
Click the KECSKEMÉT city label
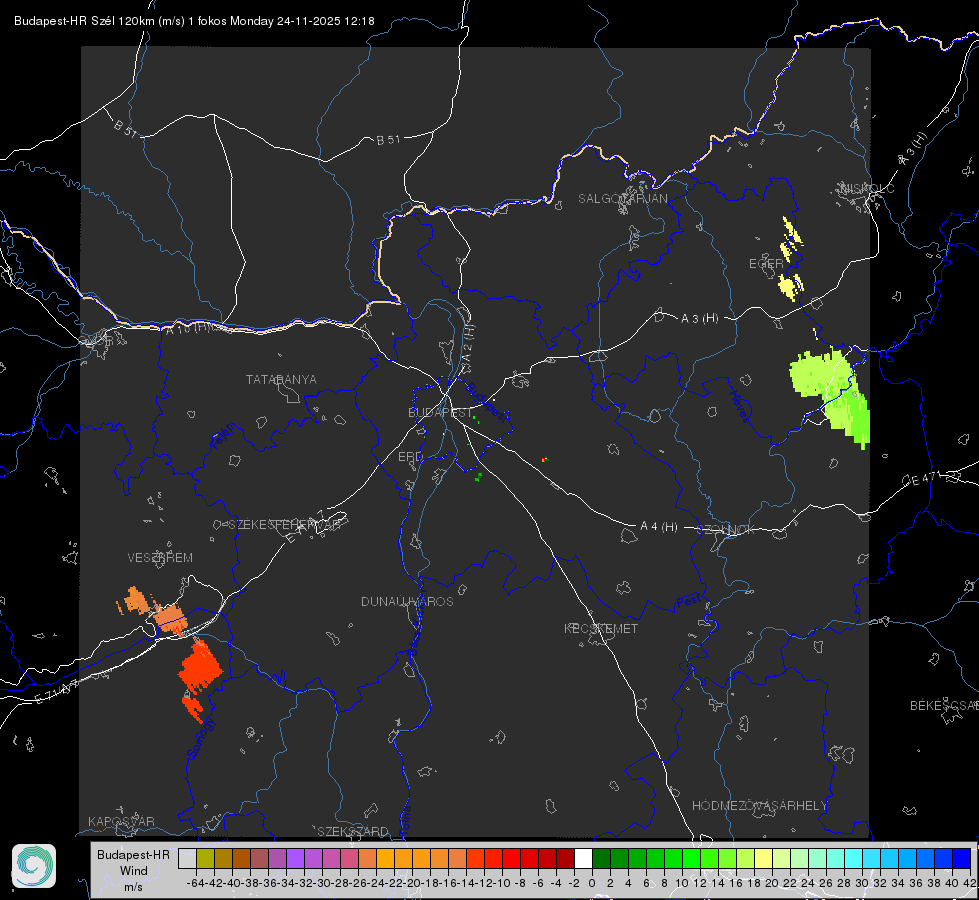pyautogui.click(x=601, y=628)
